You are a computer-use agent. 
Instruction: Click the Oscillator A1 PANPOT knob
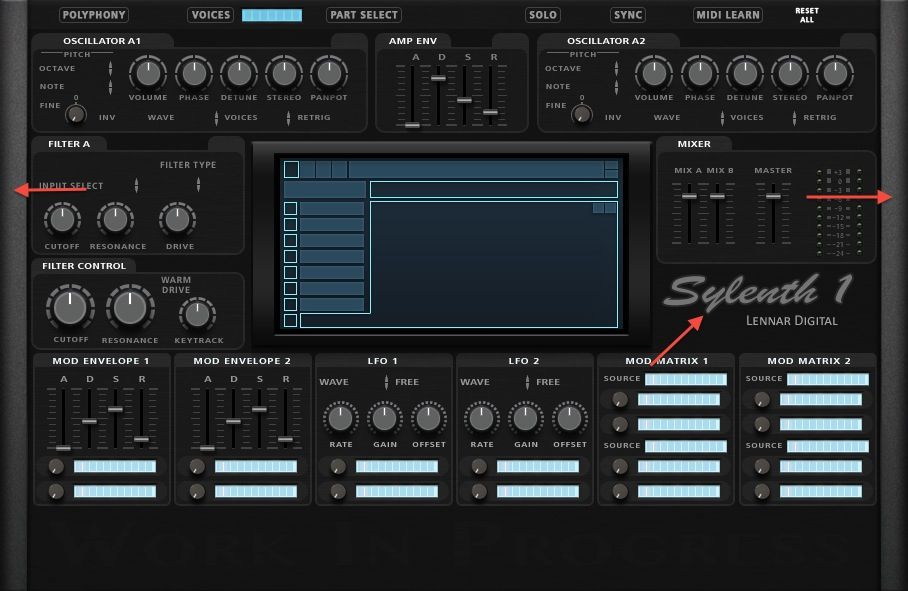329,73
